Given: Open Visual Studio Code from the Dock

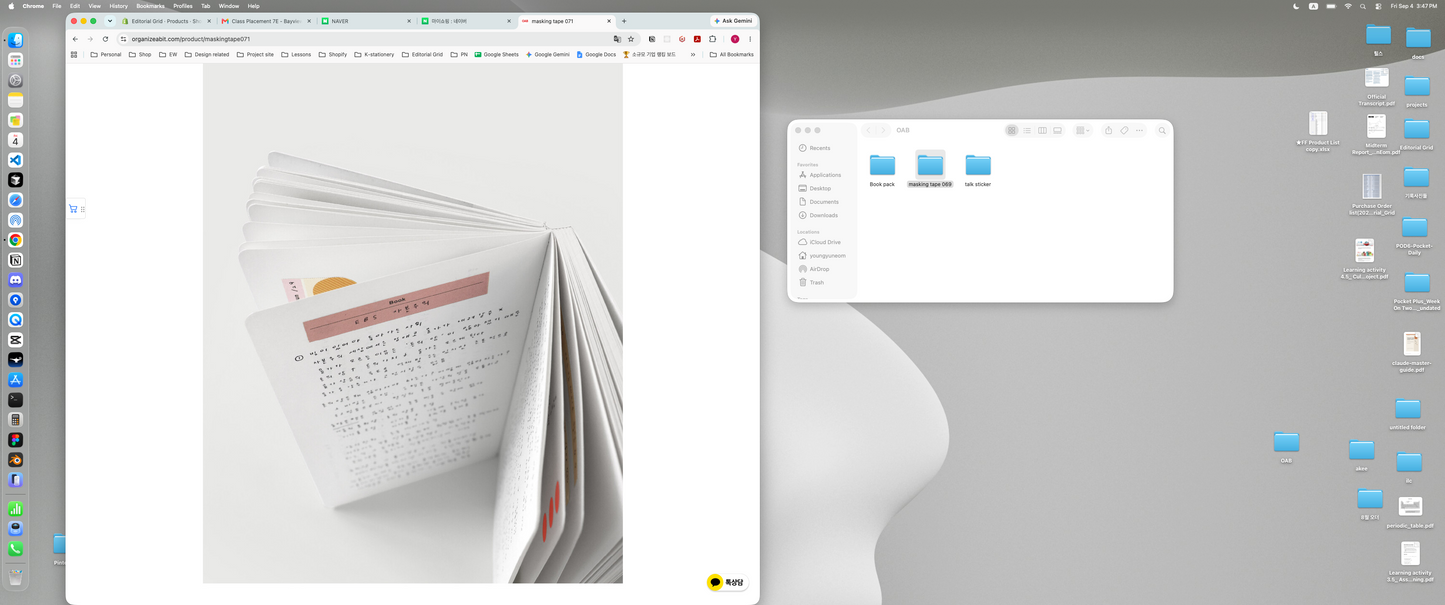Looking at the screenshot, I should coord(15,160).
